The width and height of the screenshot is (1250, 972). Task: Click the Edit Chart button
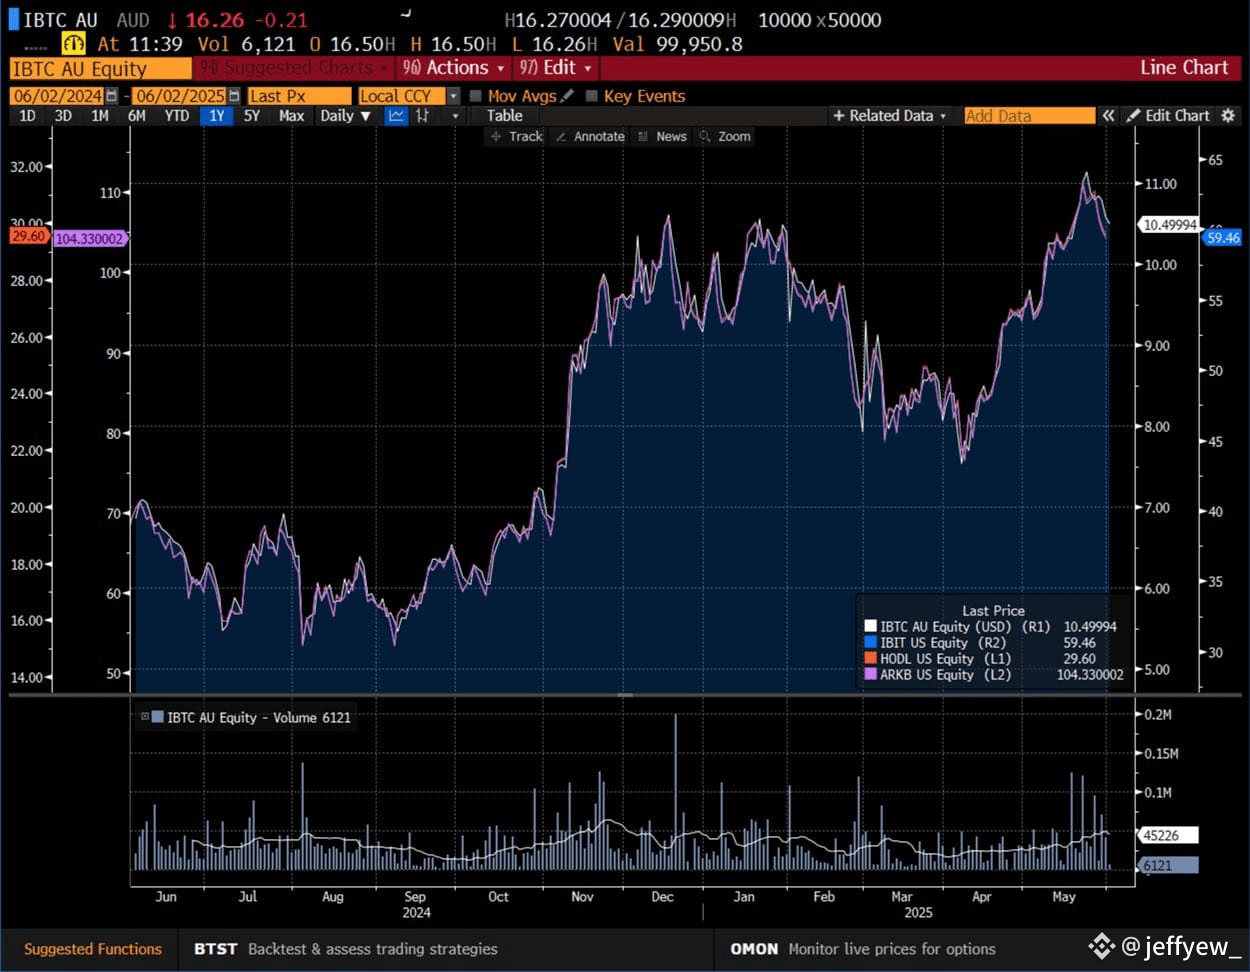point(1167,116)
